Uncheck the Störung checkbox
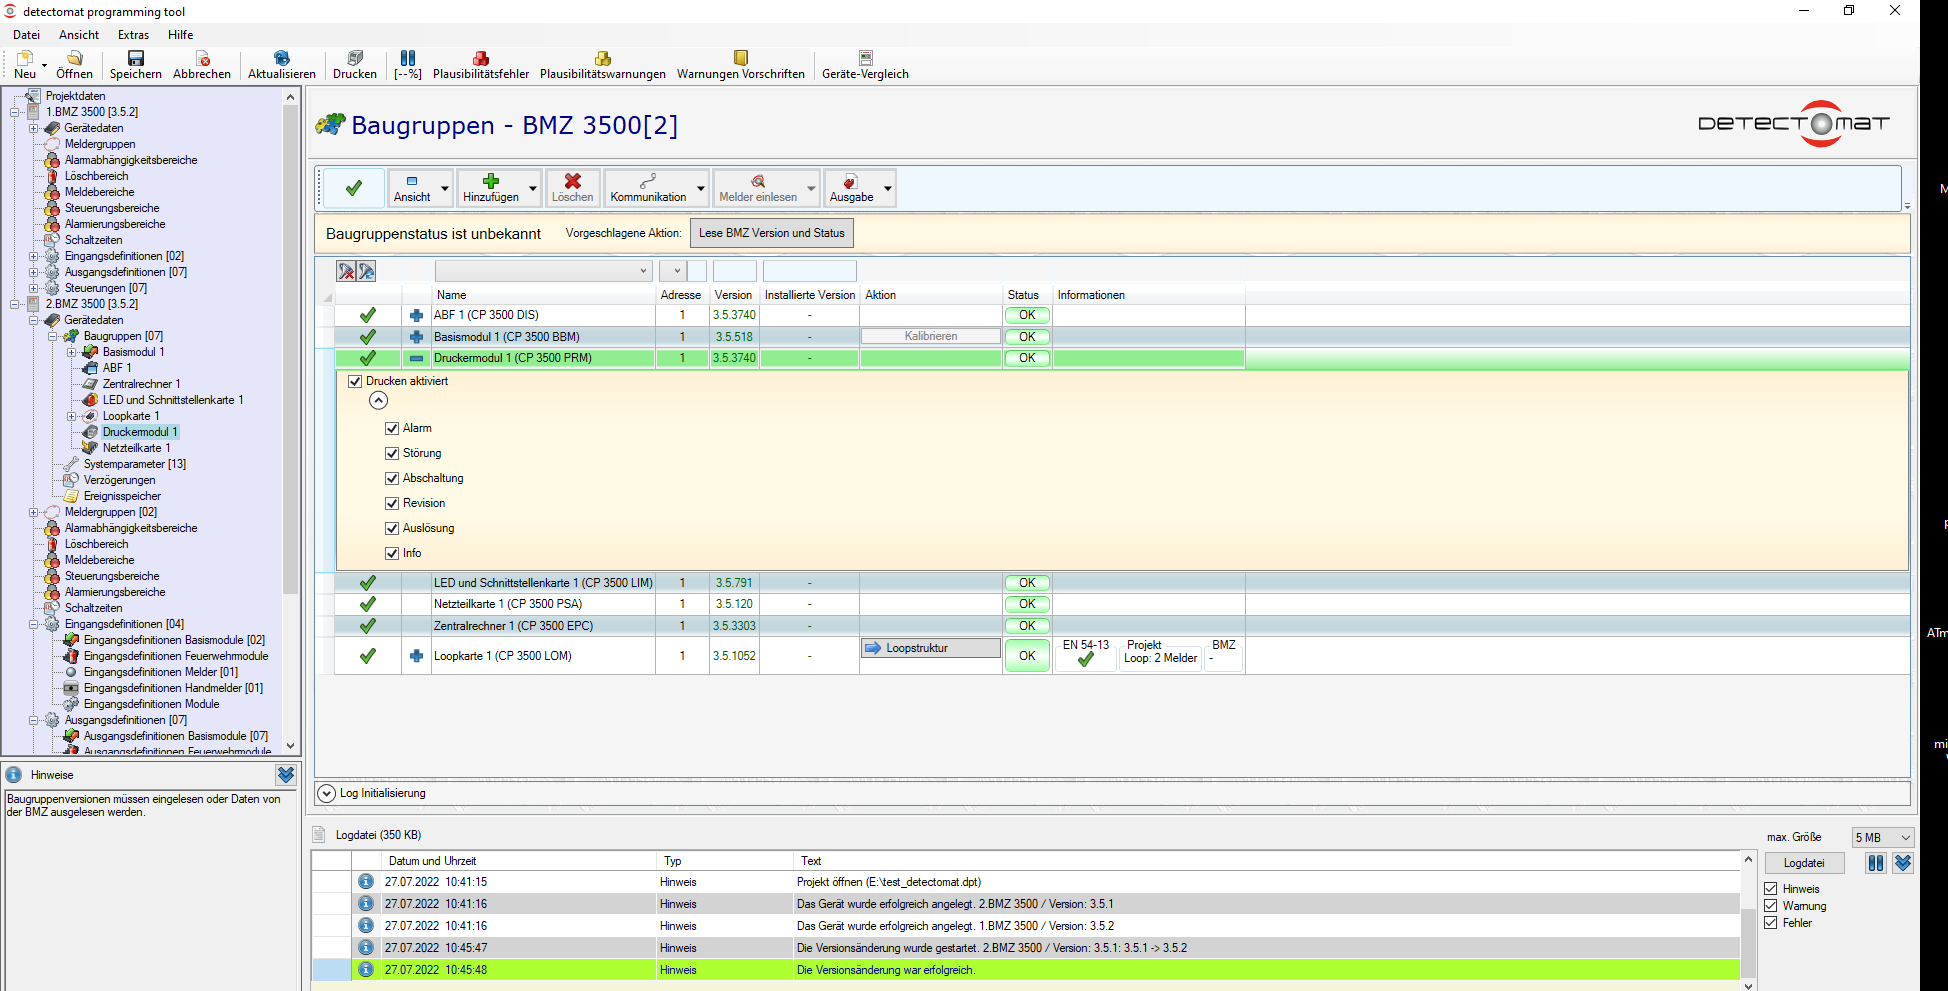 [x=392, y=453]
